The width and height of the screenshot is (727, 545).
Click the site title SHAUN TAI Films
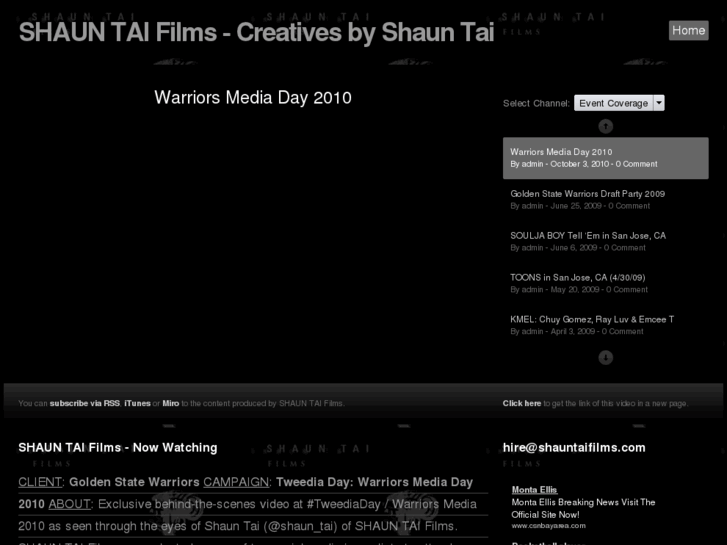tap(256, 32)
